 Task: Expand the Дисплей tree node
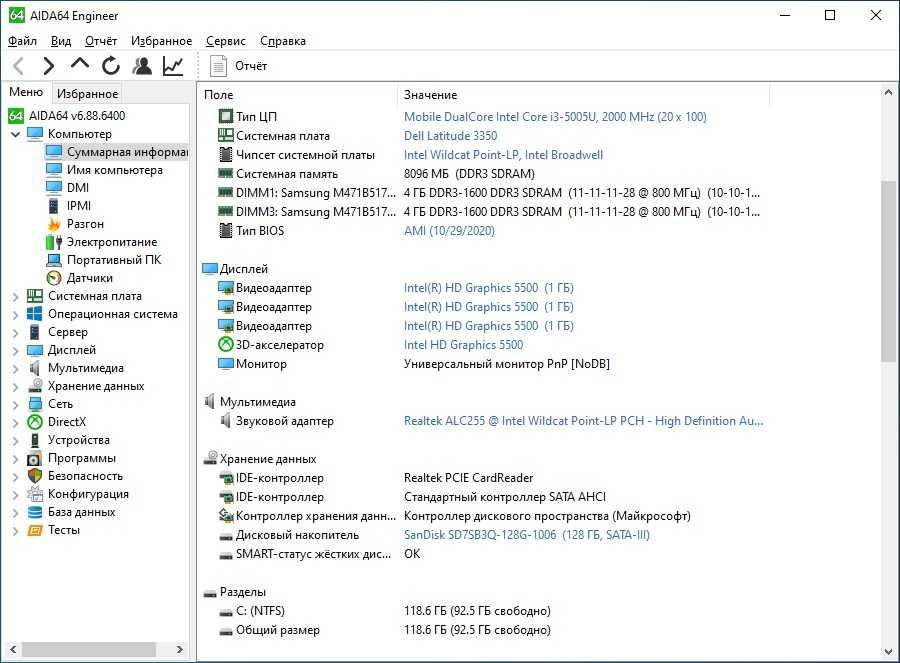click(15, 351)
